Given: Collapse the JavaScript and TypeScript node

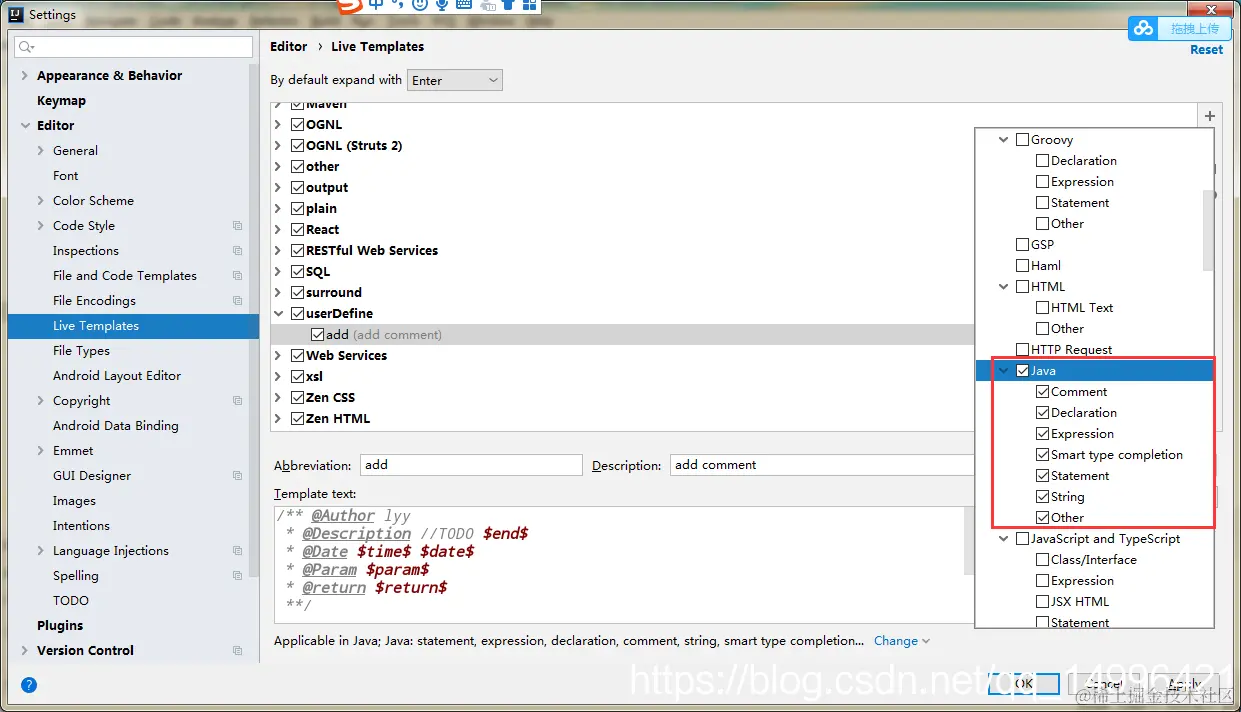Looking at the screenshot, I should [x=1003, y=539].
